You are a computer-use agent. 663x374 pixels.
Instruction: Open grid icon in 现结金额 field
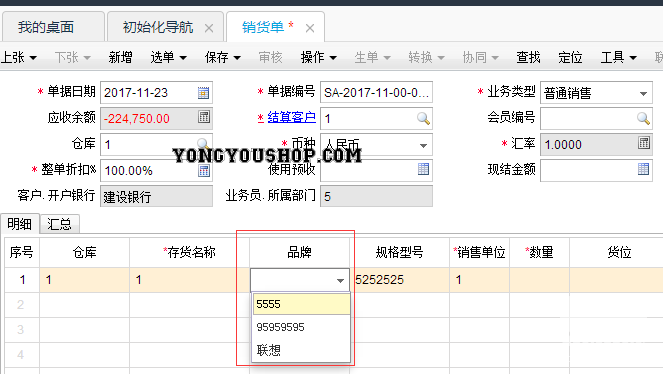[643, 169]
